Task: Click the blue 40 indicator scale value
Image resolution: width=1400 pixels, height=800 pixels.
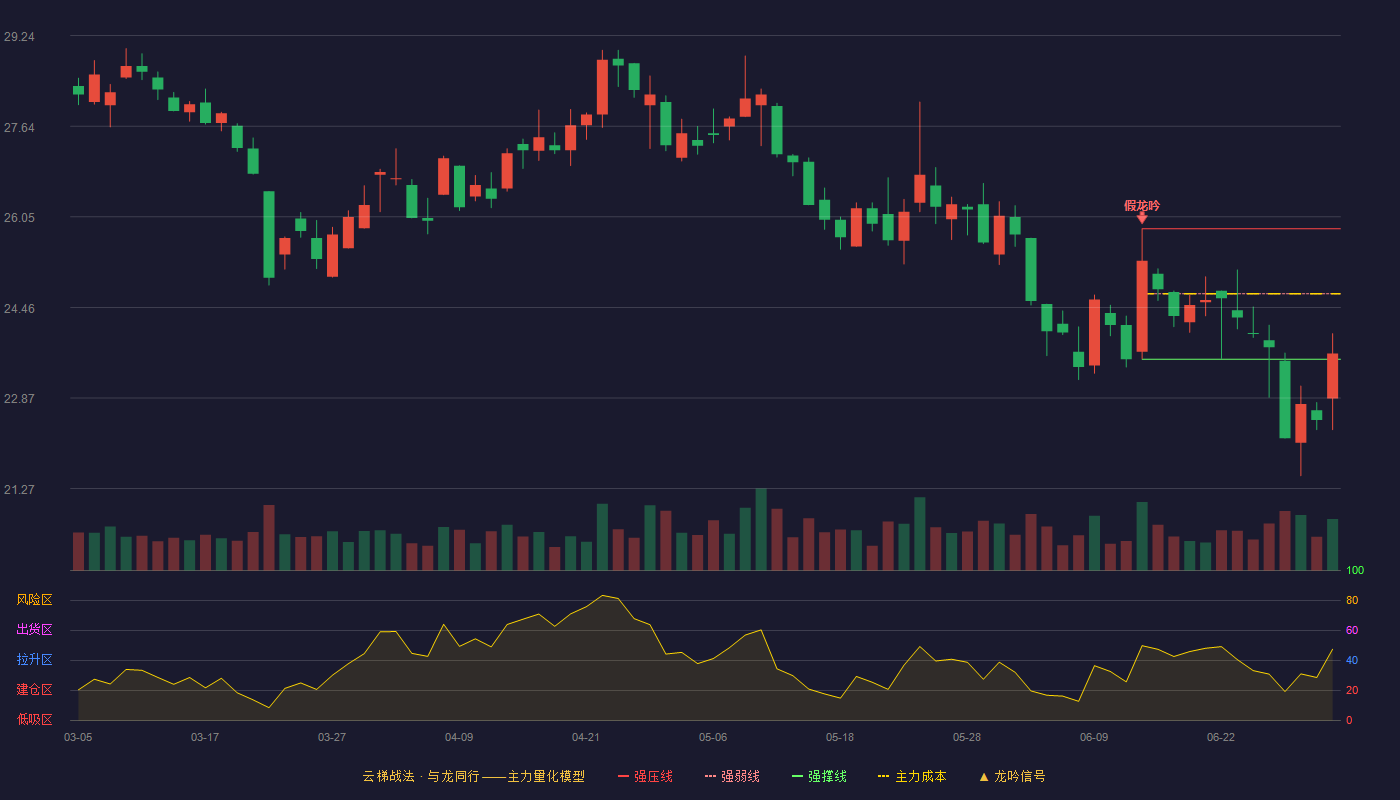Action: (1352, 660)
